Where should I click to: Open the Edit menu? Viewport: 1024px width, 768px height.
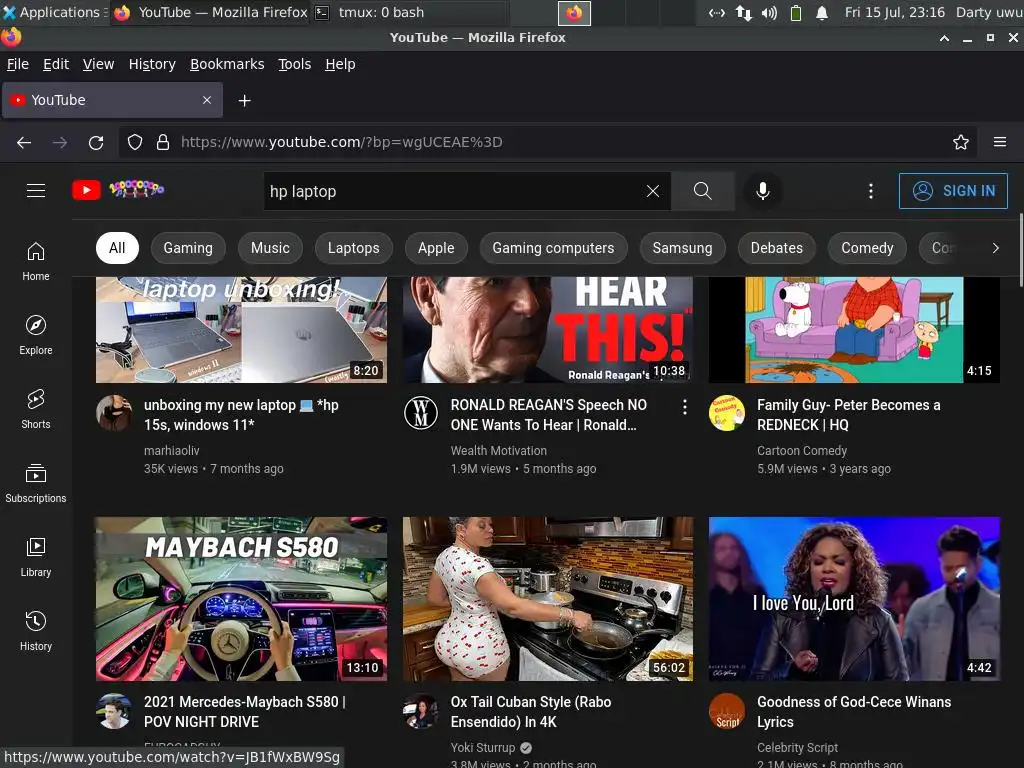click(56, 64)
